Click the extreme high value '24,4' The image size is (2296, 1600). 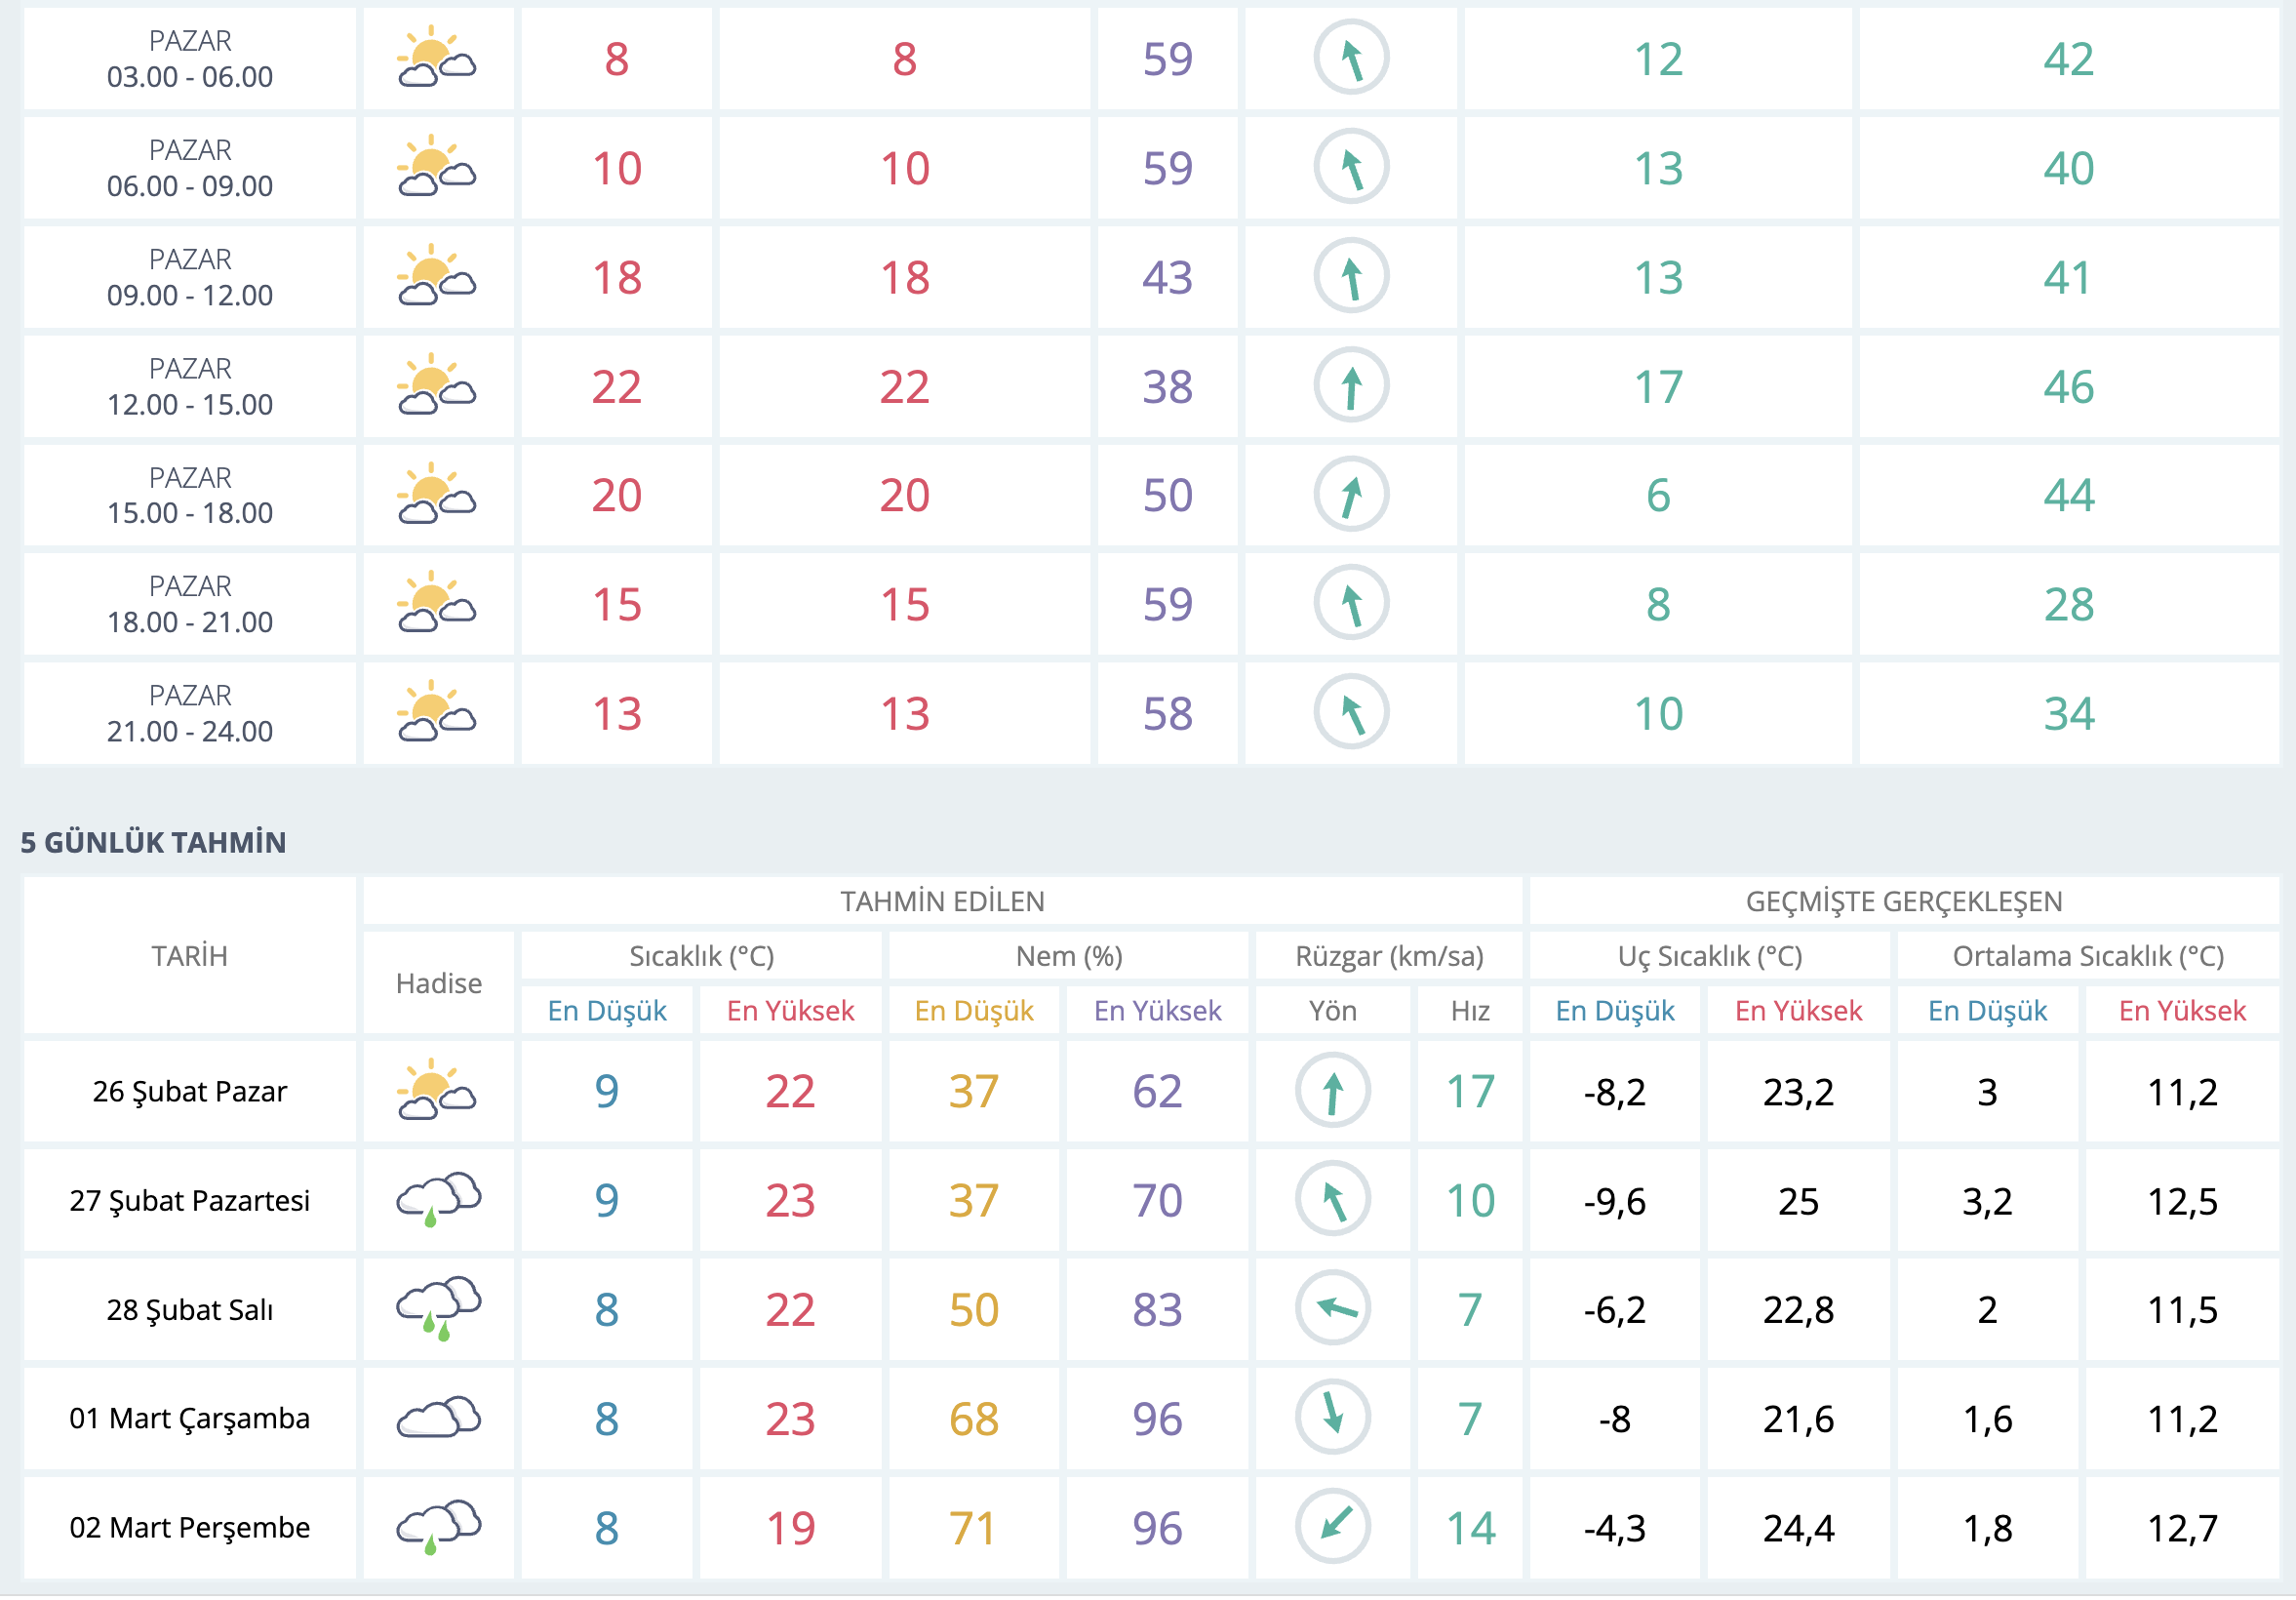tap(1798, 1528)
